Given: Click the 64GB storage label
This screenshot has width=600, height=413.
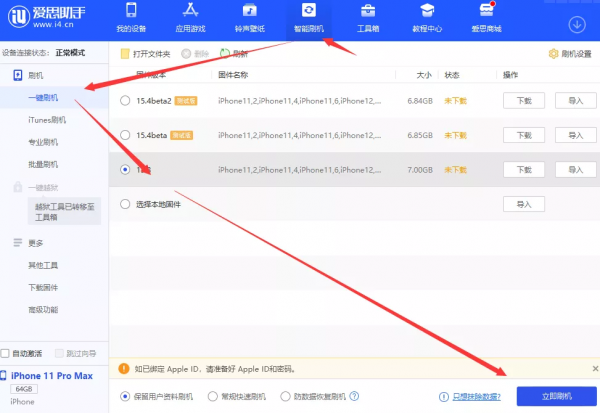Looking at the screenshot, I should pos(24,389).
